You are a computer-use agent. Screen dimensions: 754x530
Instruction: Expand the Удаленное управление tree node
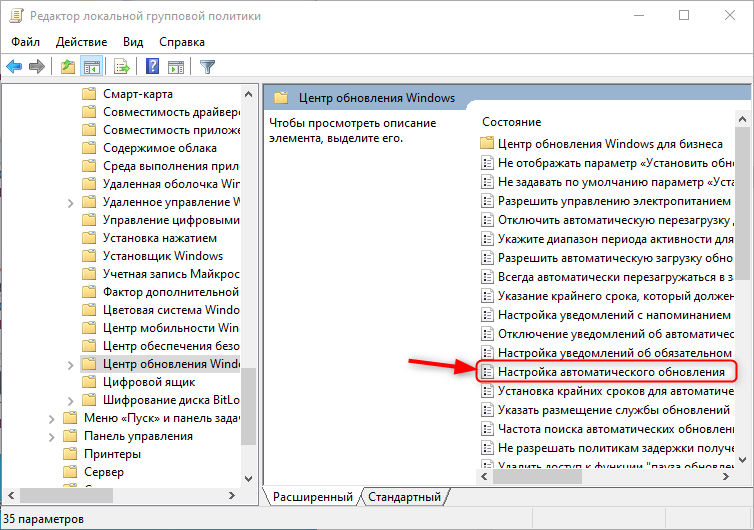click(x=70, y=203)
